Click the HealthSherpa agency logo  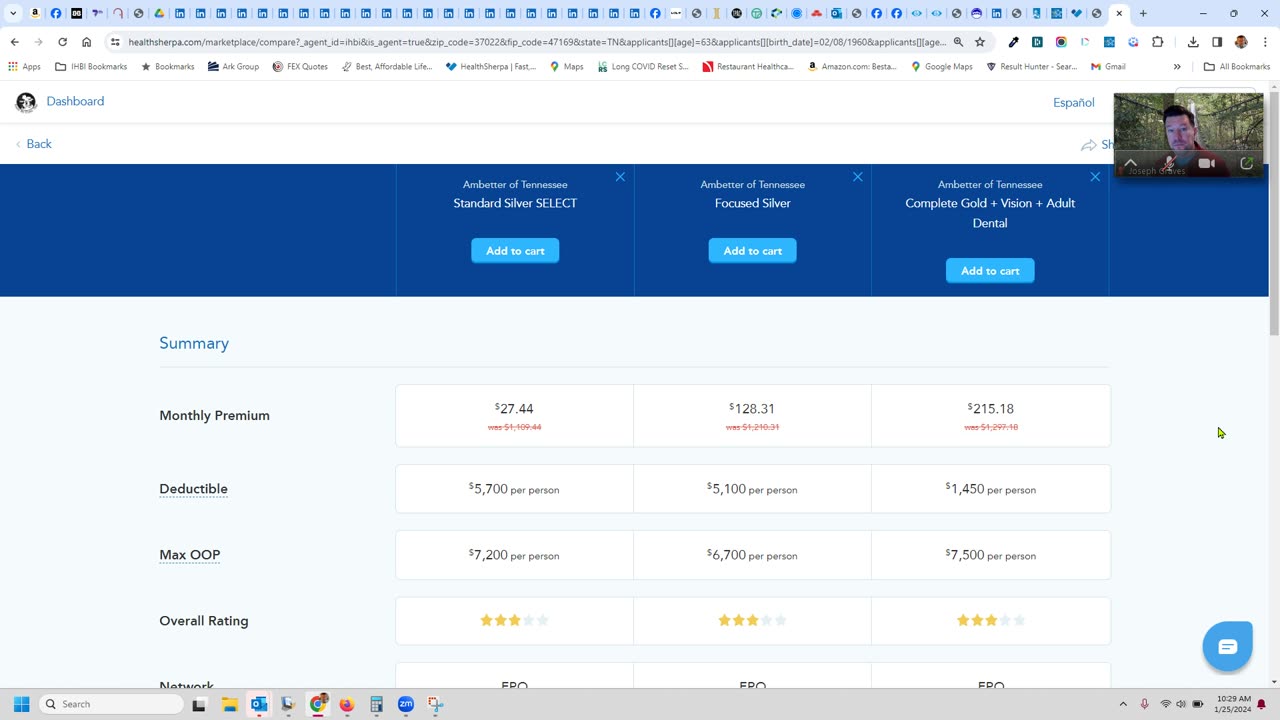tap(26, 102)
